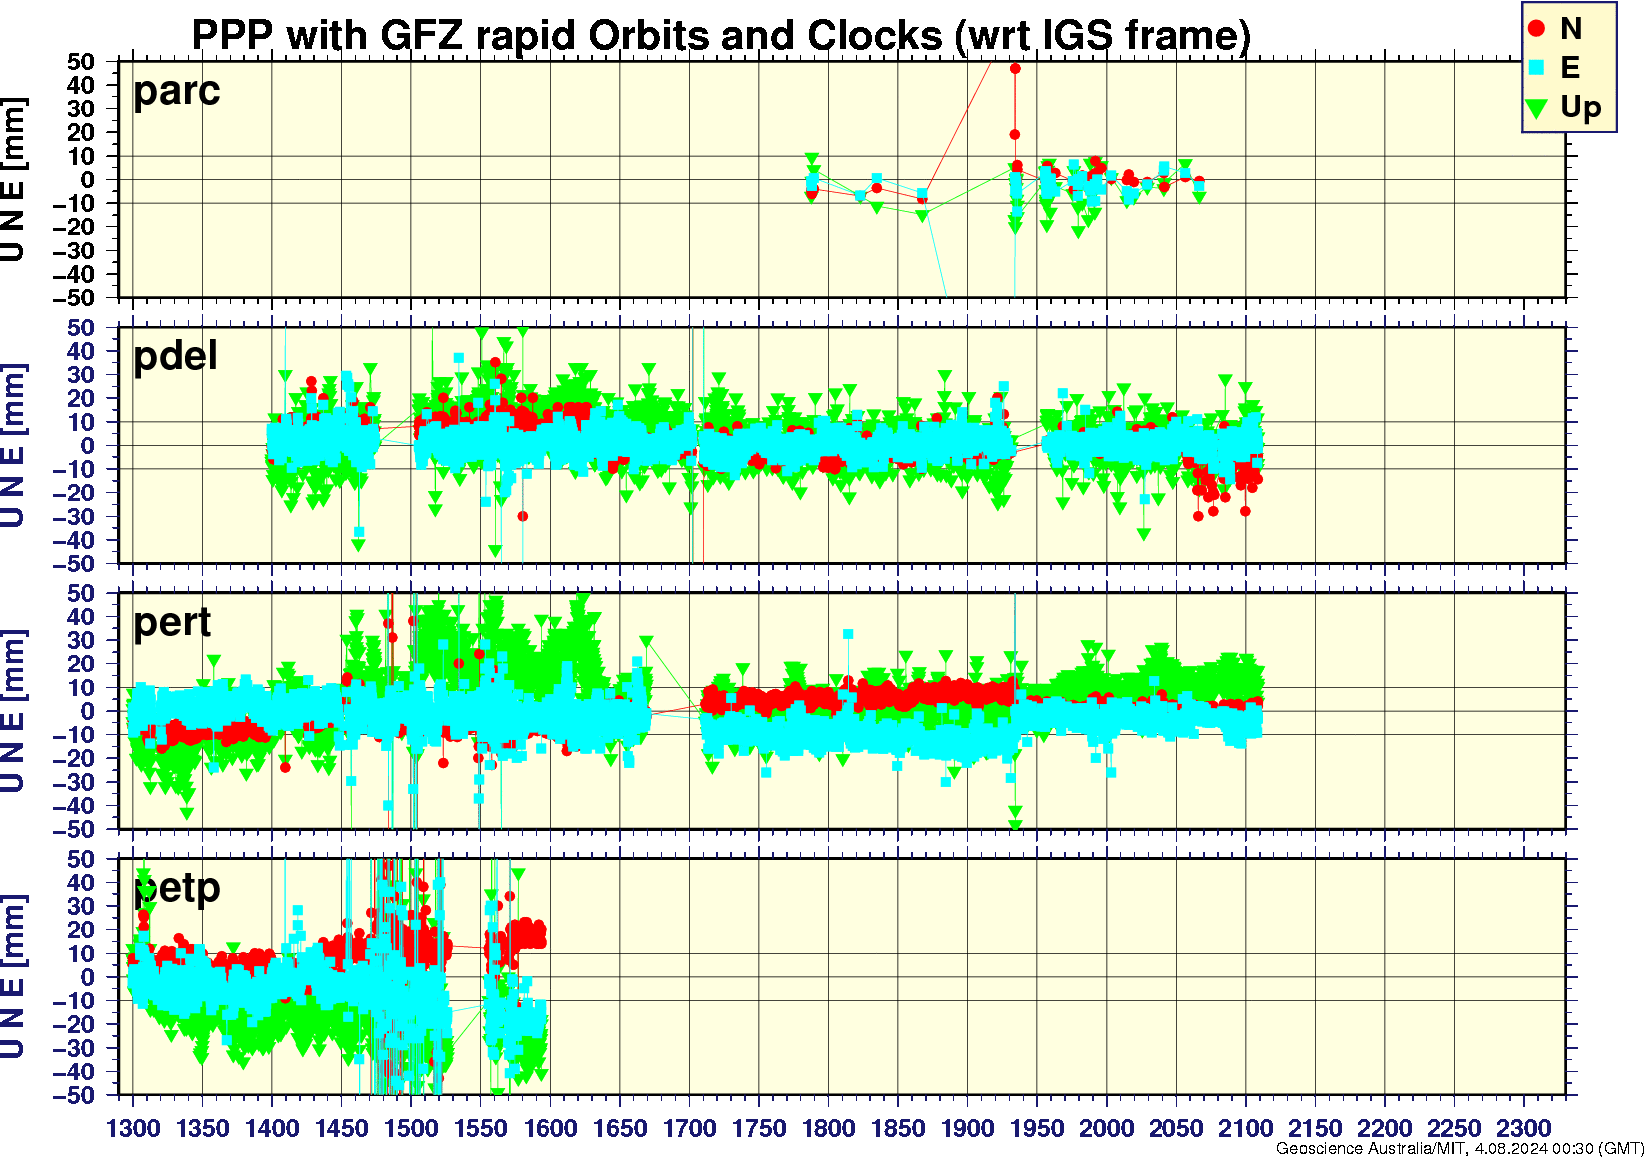Click the 1300 x-axis tick label
Image resolution: width=1644 pixels, height=1158 pixels.
133,1128
